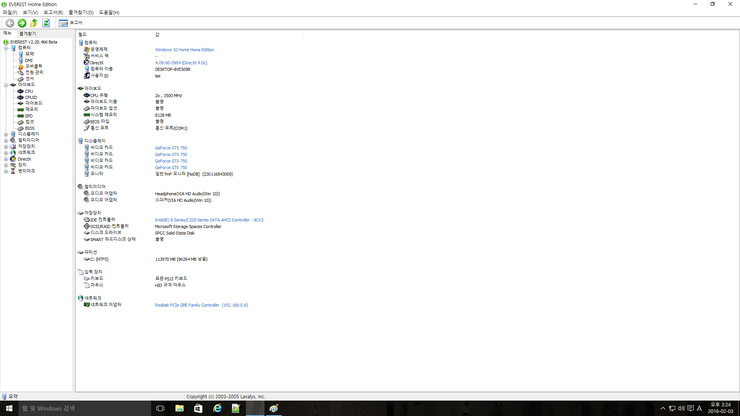This screenshot has height=416, width=740.
Task: Select the SPD memory icon in the tree
Action: pos(20,116)
